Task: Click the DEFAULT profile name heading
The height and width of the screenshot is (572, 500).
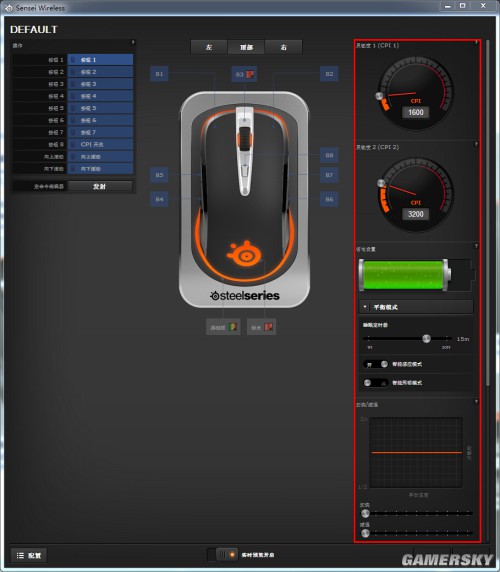Action: tap(34, 30)
